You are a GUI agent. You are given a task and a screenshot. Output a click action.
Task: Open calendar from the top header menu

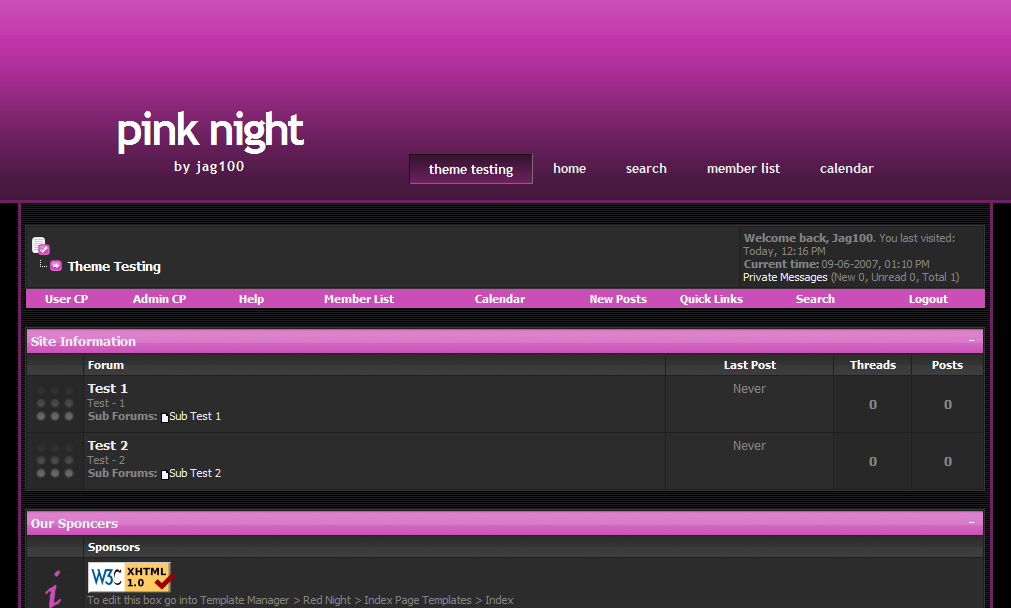pyautogui.click(x=847, y=169)
